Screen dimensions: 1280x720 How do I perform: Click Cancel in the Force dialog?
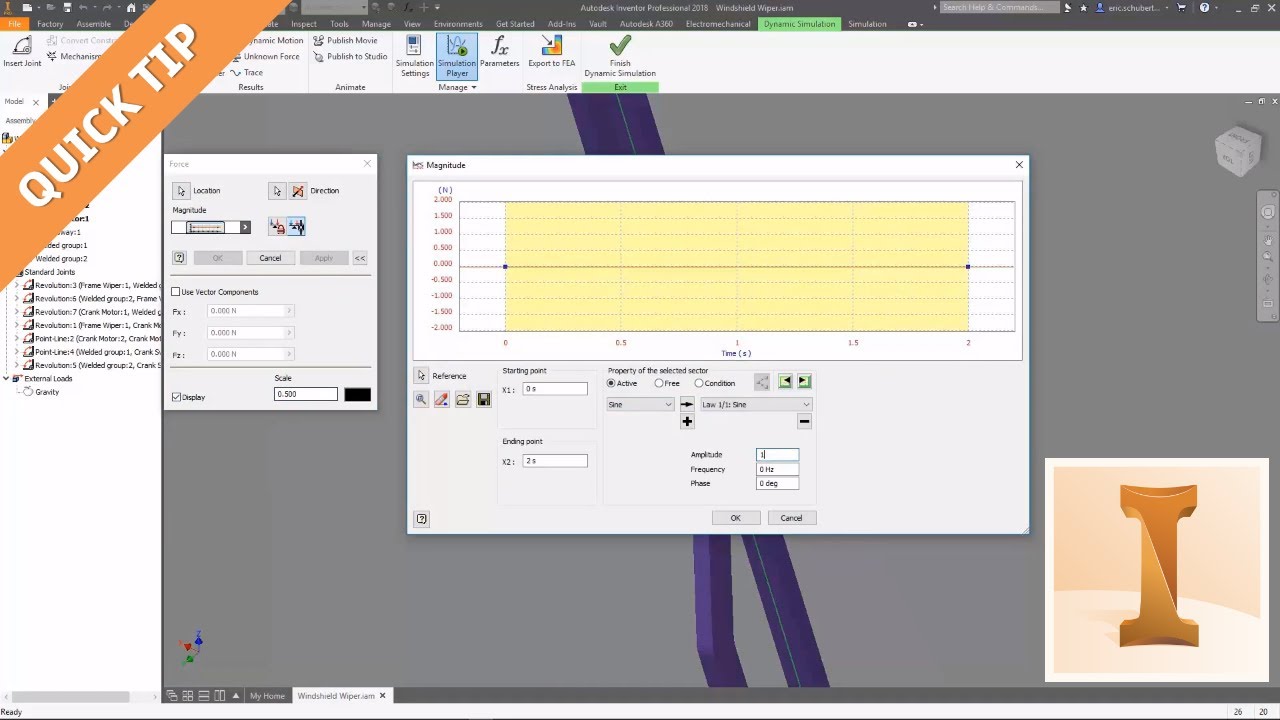(x=270, y=258)
